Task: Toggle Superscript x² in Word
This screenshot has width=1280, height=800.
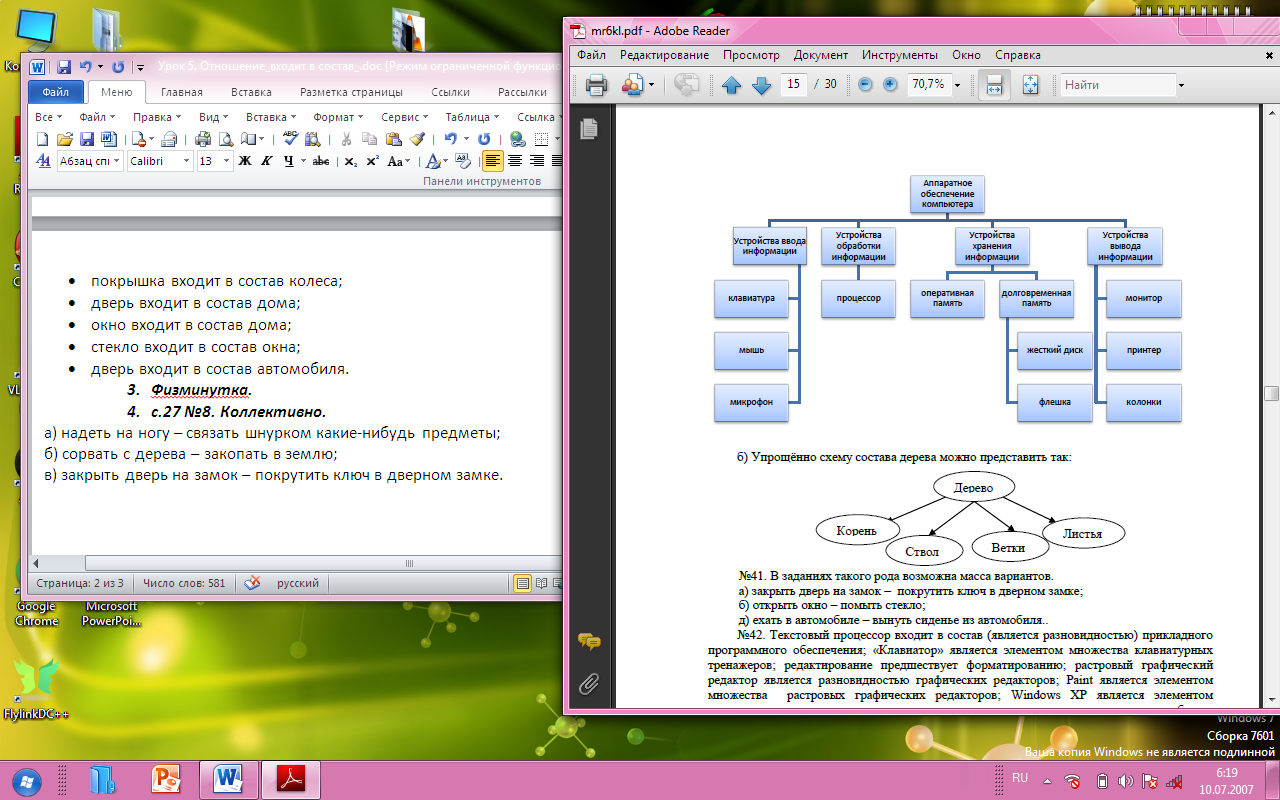Action: coord(372,161)
